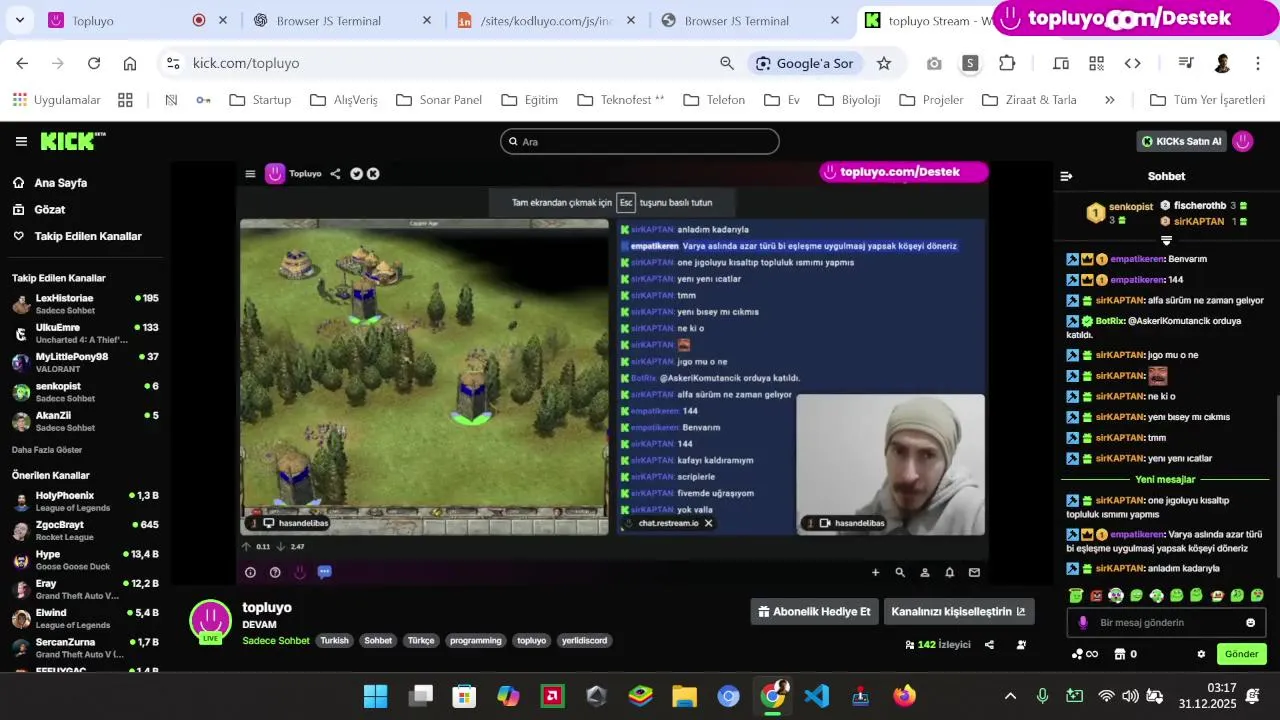This screenshot has height=720, width=1280.
Task: Expand the chat leaderboard arrow
Action: coord(1166,241)
